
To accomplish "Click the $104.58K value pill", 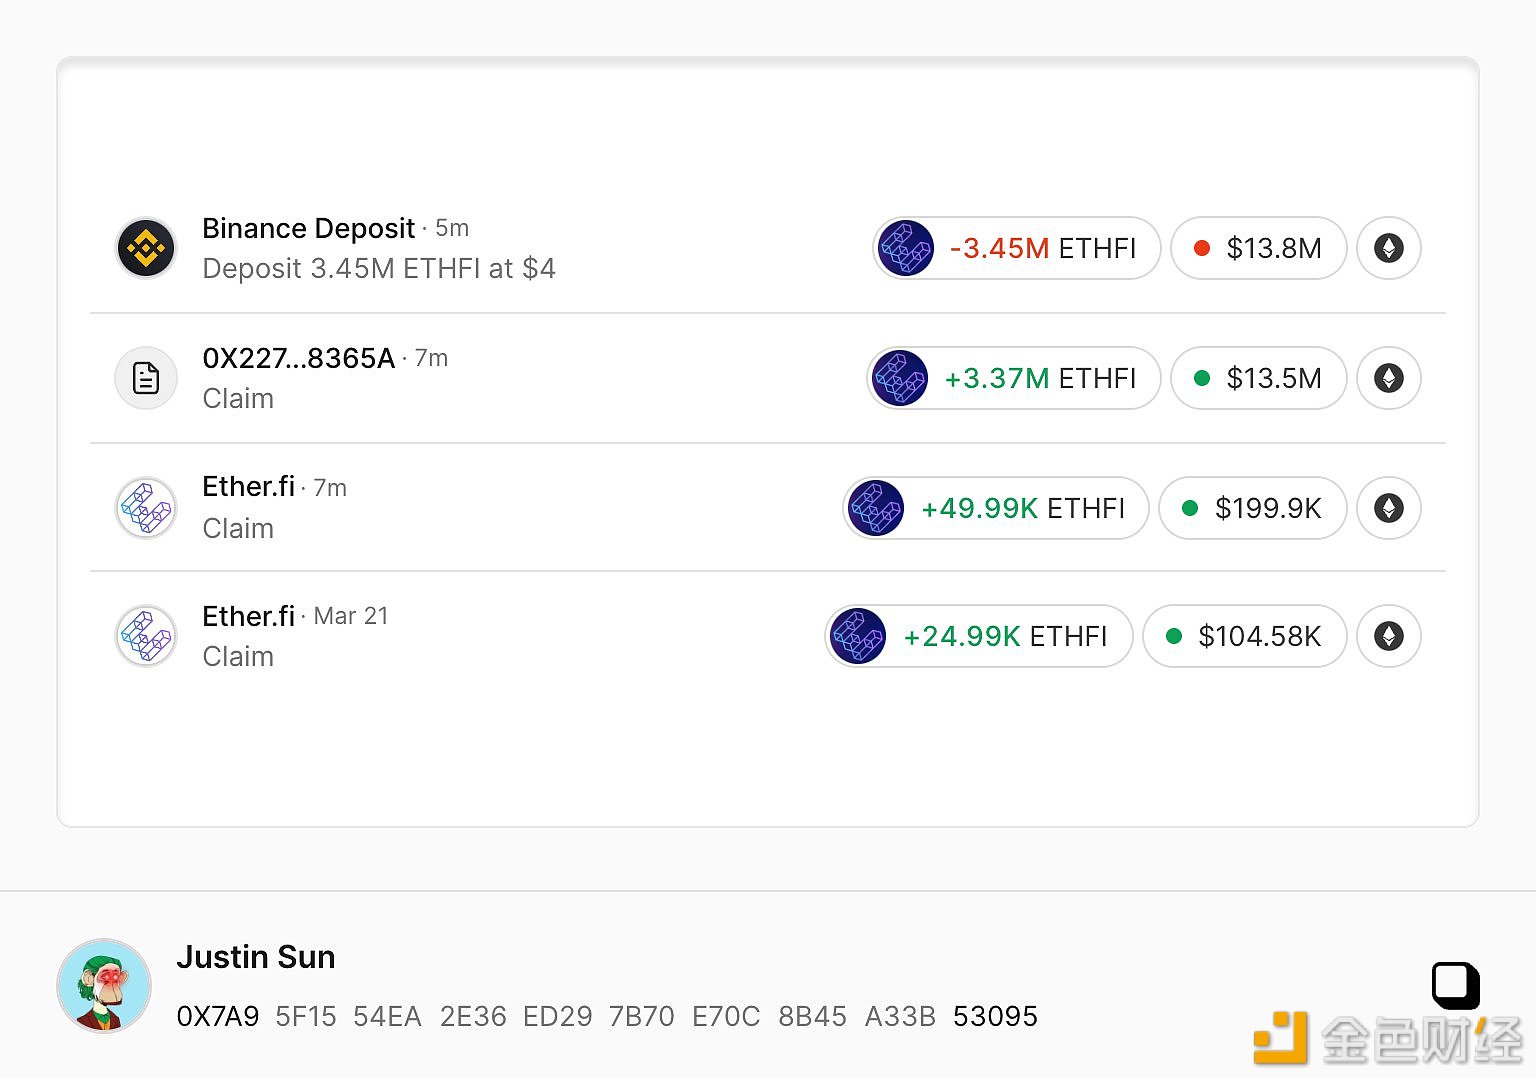I will tap(1244, 636).
